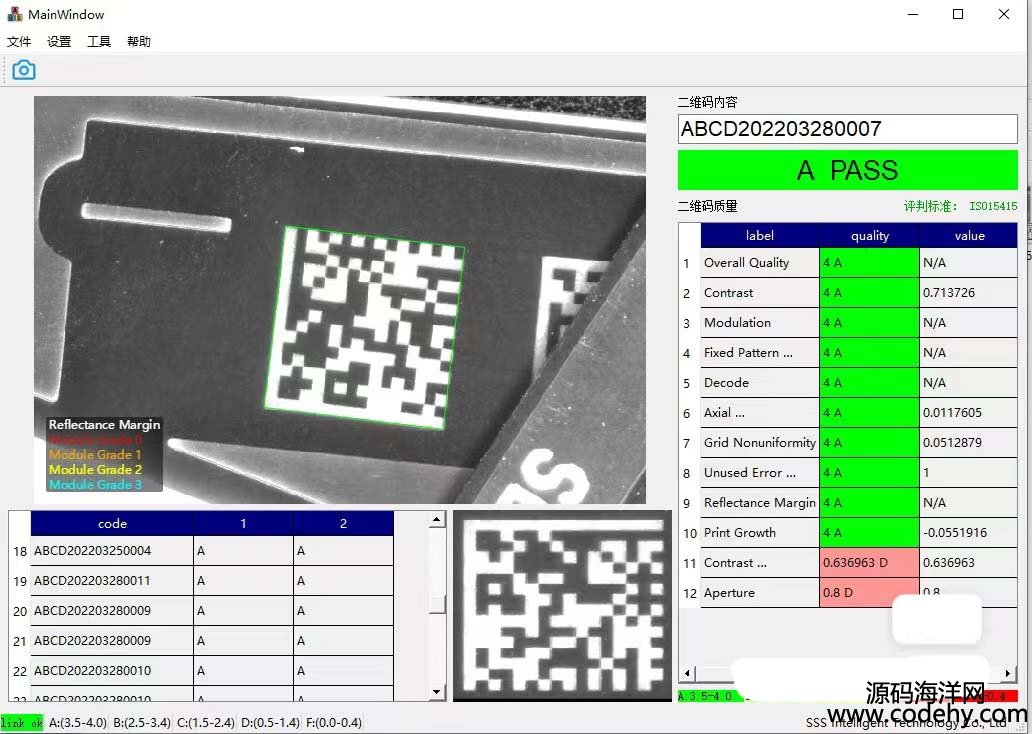The width and height of the screenshot is (1032, 734).
Task: Select the Decode row label
Action: tap(726, 382)
